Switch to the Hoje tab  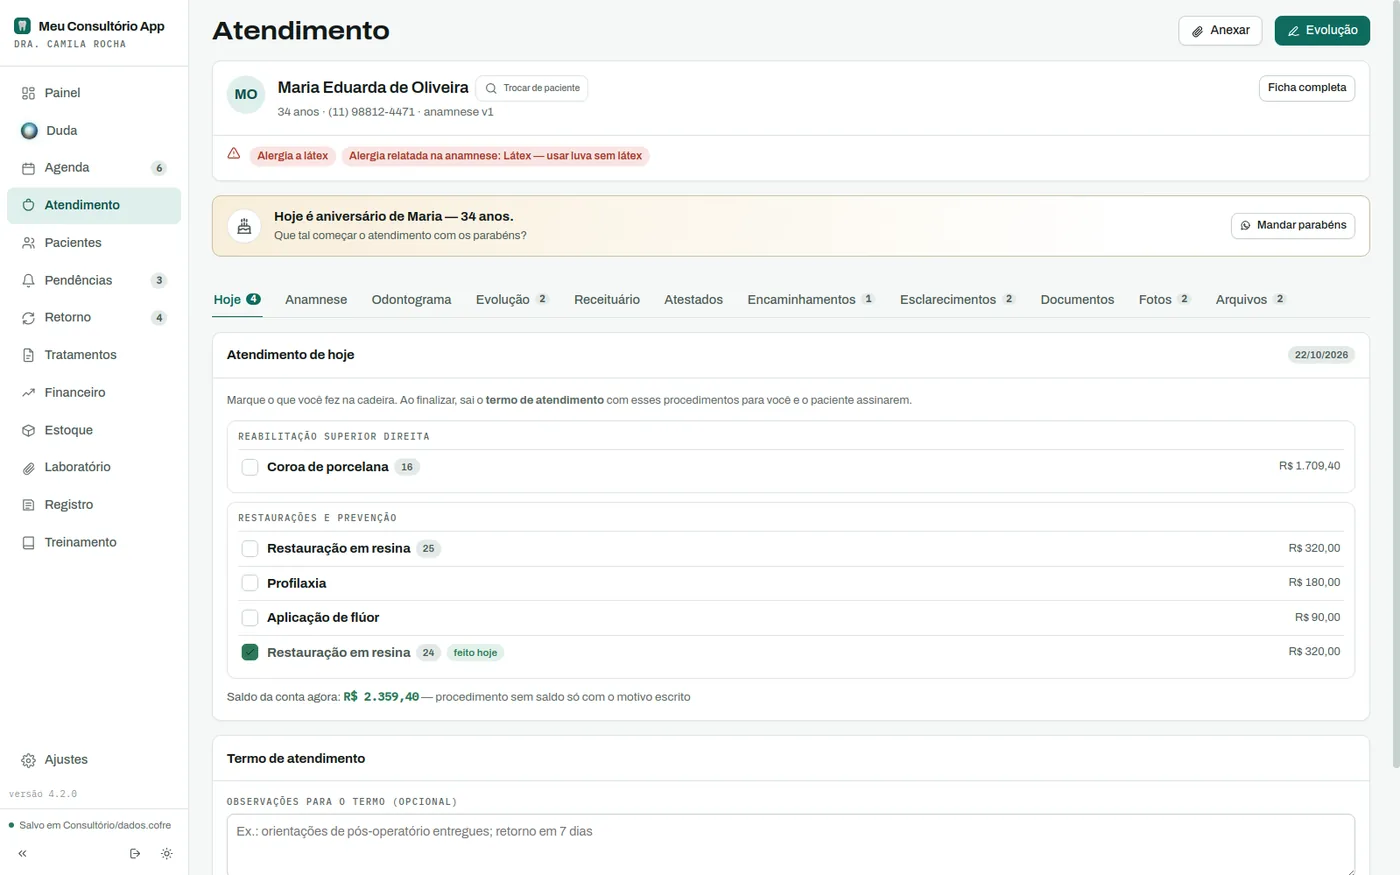237,299
